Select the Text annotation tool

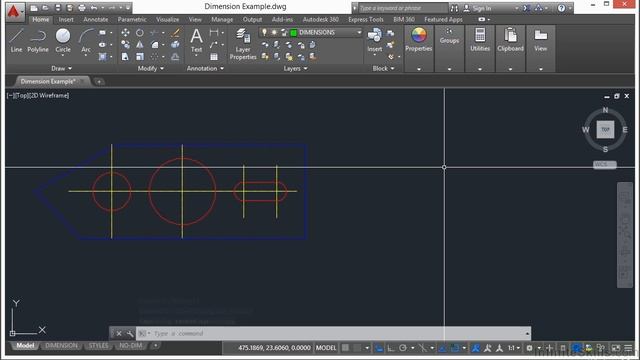coord(196,41)
